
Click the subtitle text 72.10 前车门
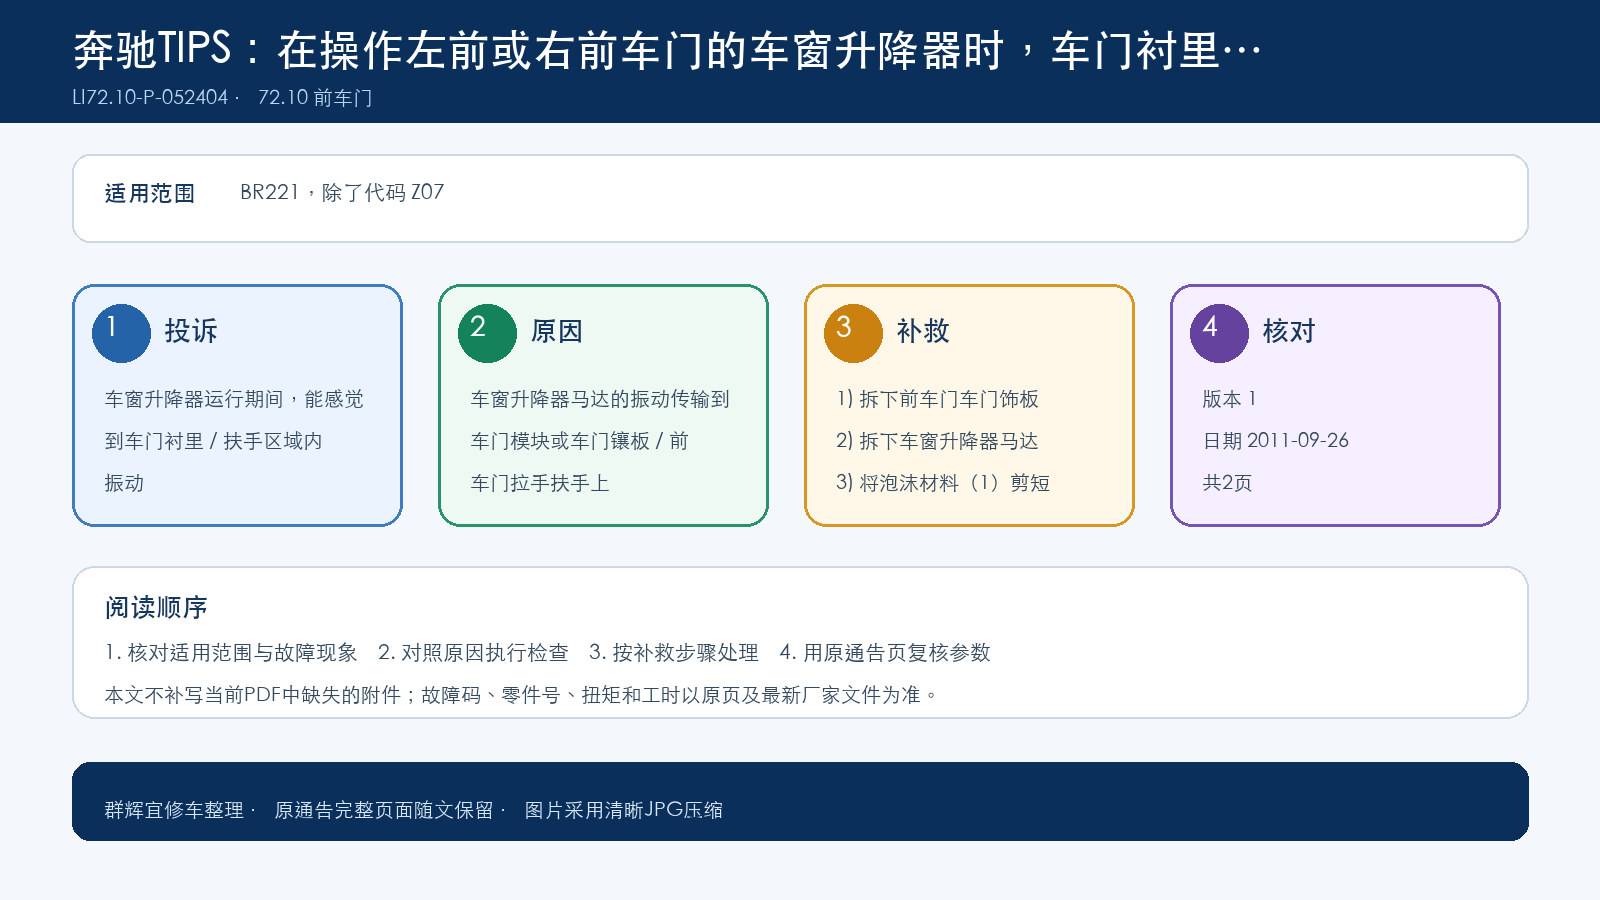pyautogui.click(x=315, y=98)
